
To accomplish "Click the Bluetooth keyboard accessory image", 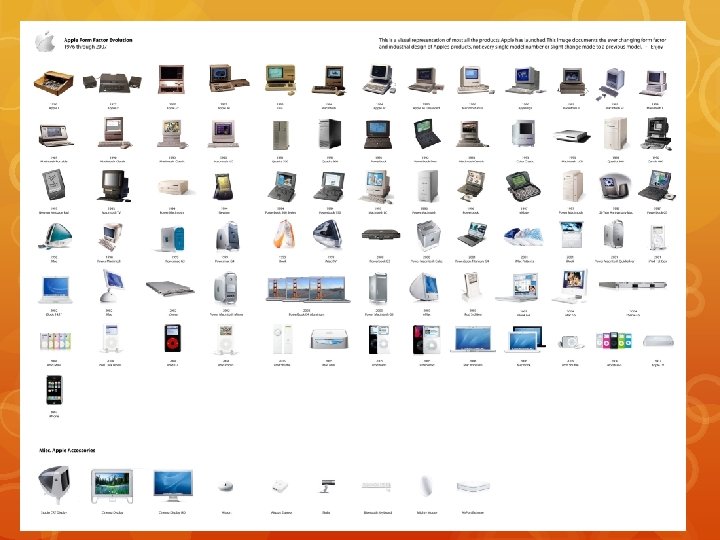I will click(x=377, y=485).
